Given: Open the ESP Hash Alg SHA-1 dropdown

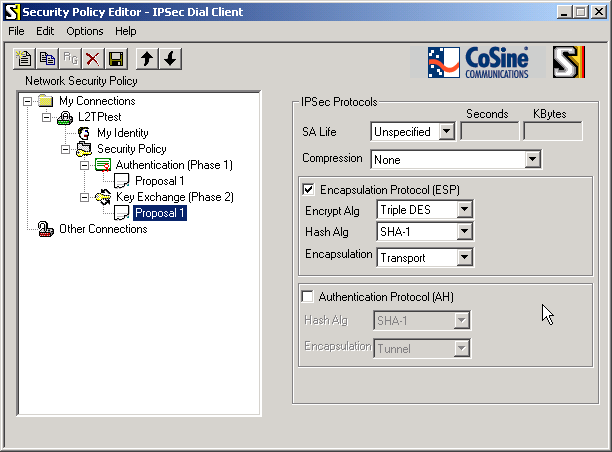Looking at the screenshot, I should [464, 231].
